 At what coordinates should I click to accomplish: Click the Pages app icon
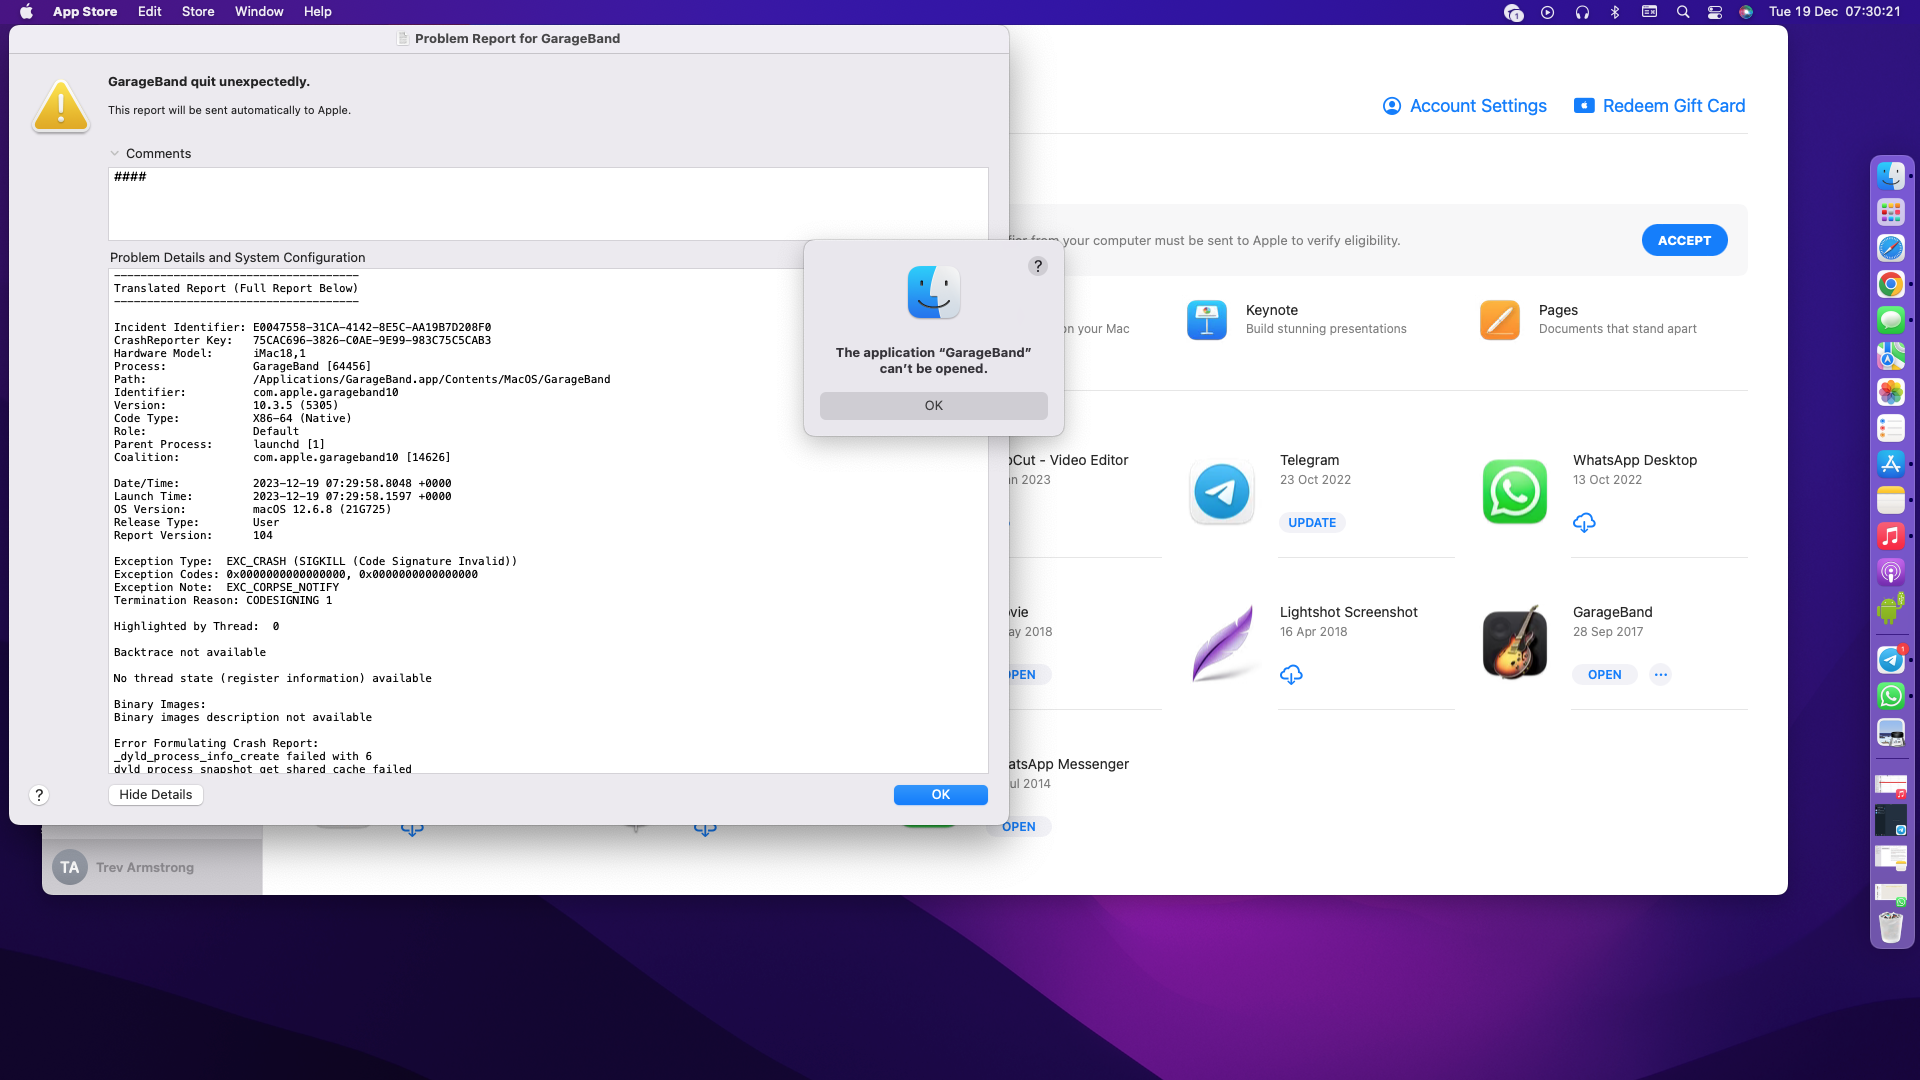pos(1499,320)
